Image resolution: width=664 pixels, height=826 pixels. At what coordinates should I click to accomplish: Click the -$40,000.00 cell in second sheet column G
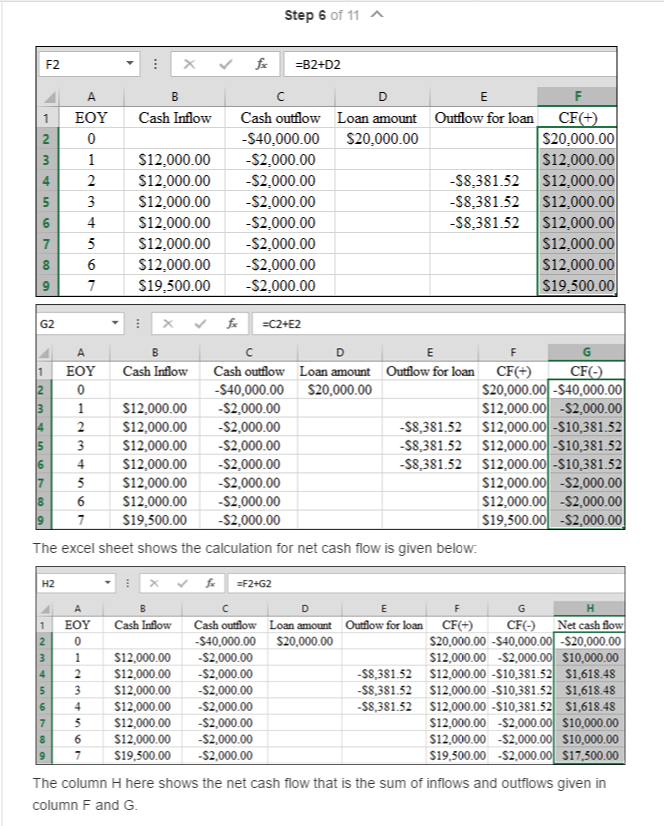click(x=586, y=390)
